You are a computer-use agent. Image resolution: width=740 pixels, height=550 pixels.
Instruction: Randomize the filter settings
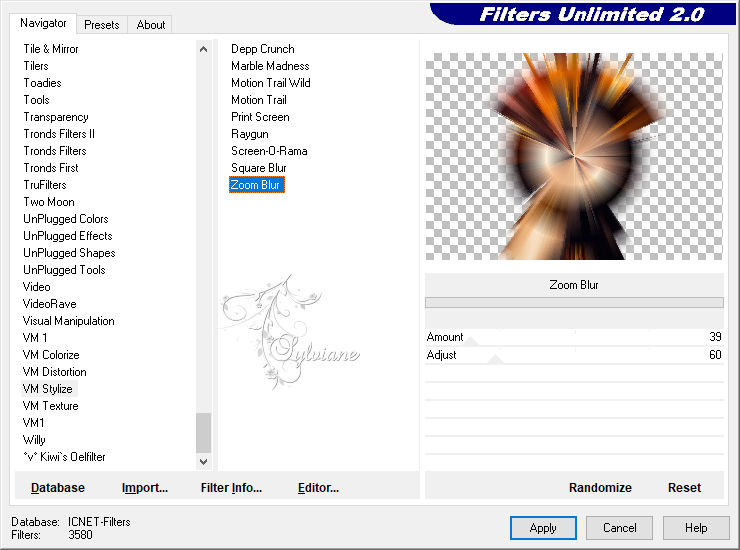[600, 488]
